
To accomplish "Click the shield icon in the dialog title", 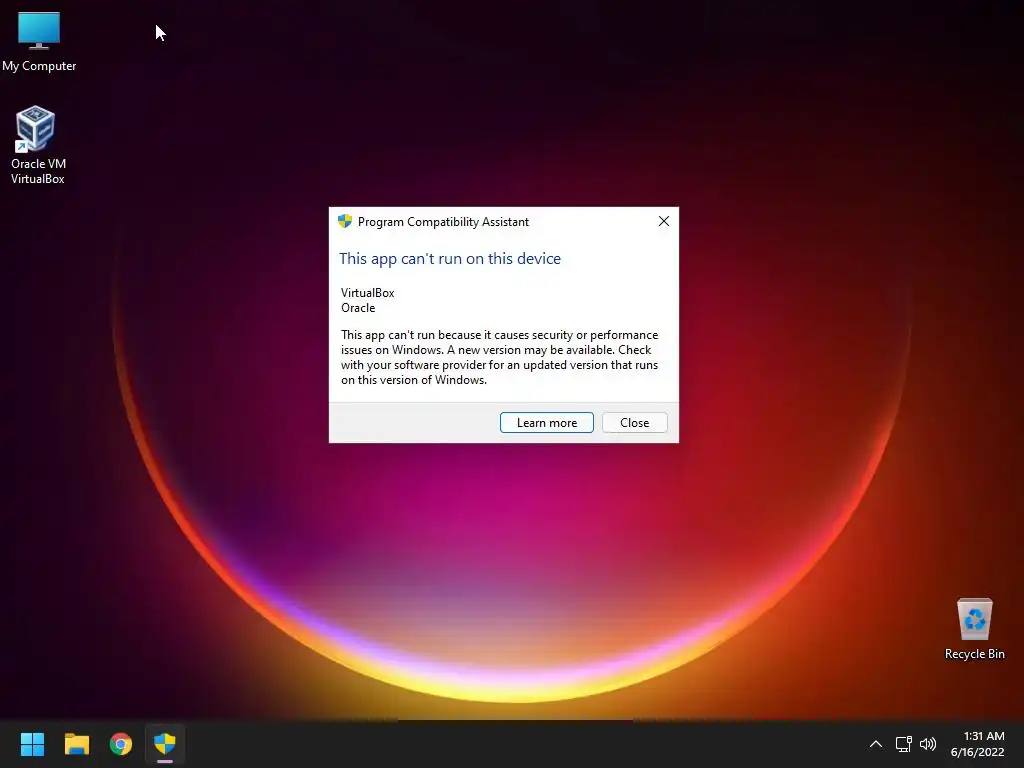I will tap(345, 221).
